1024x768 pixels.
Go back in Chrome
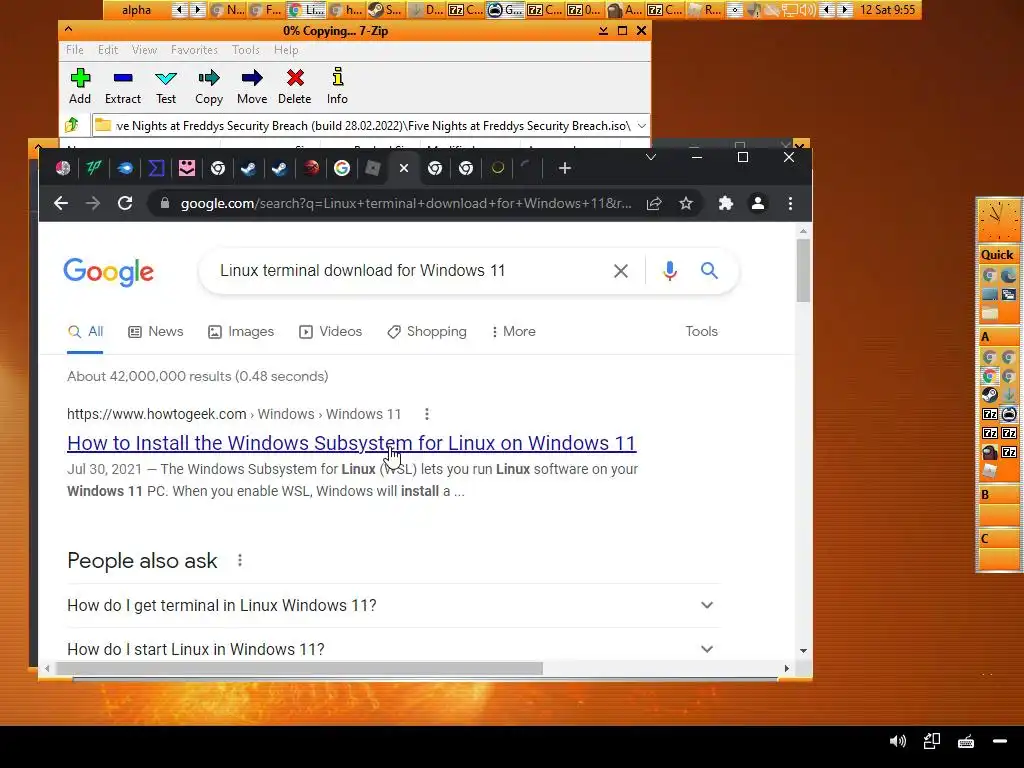(x=61, y=203)
